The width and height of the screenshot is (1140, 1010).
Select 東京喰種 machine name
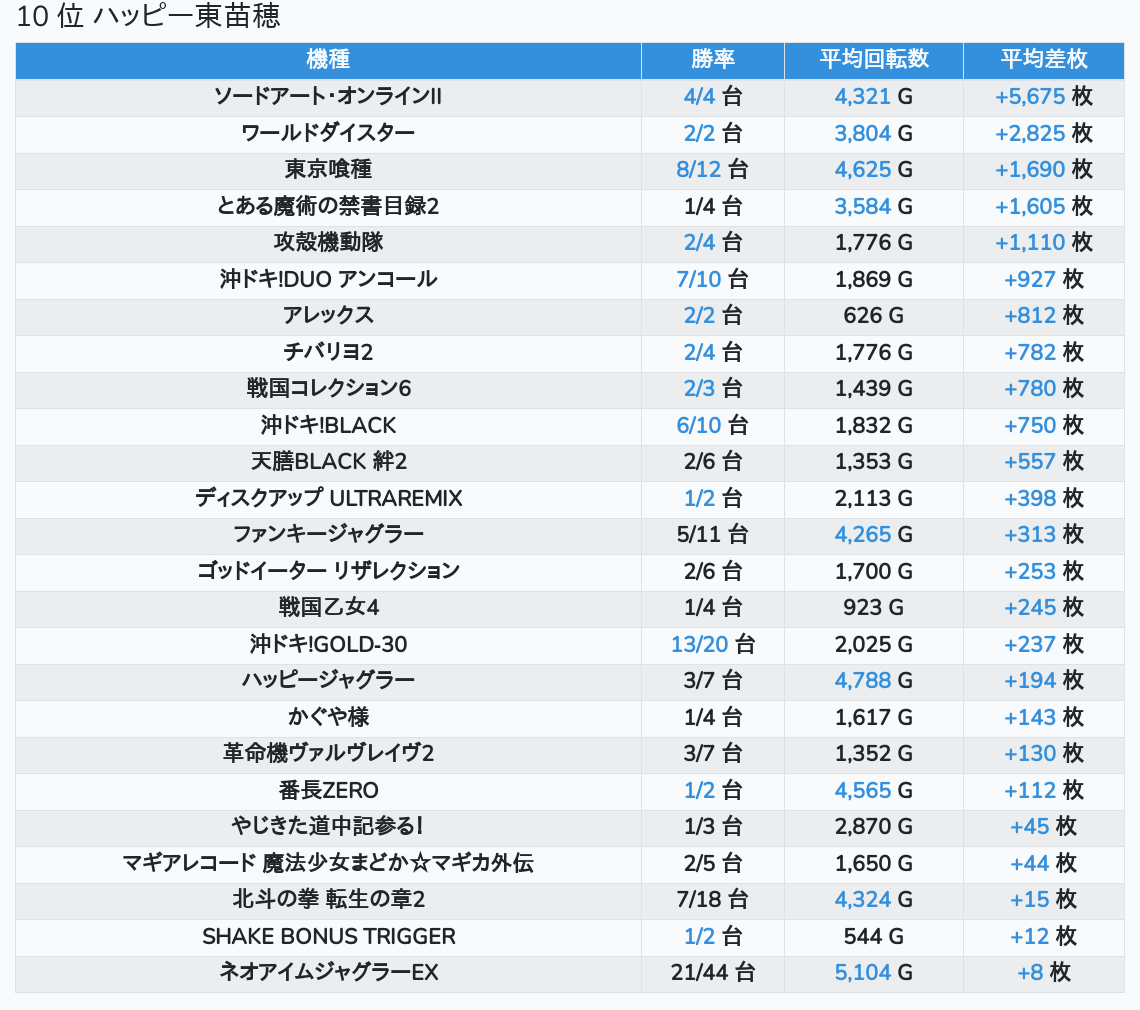pyautogui.click(x=328, y=170)
